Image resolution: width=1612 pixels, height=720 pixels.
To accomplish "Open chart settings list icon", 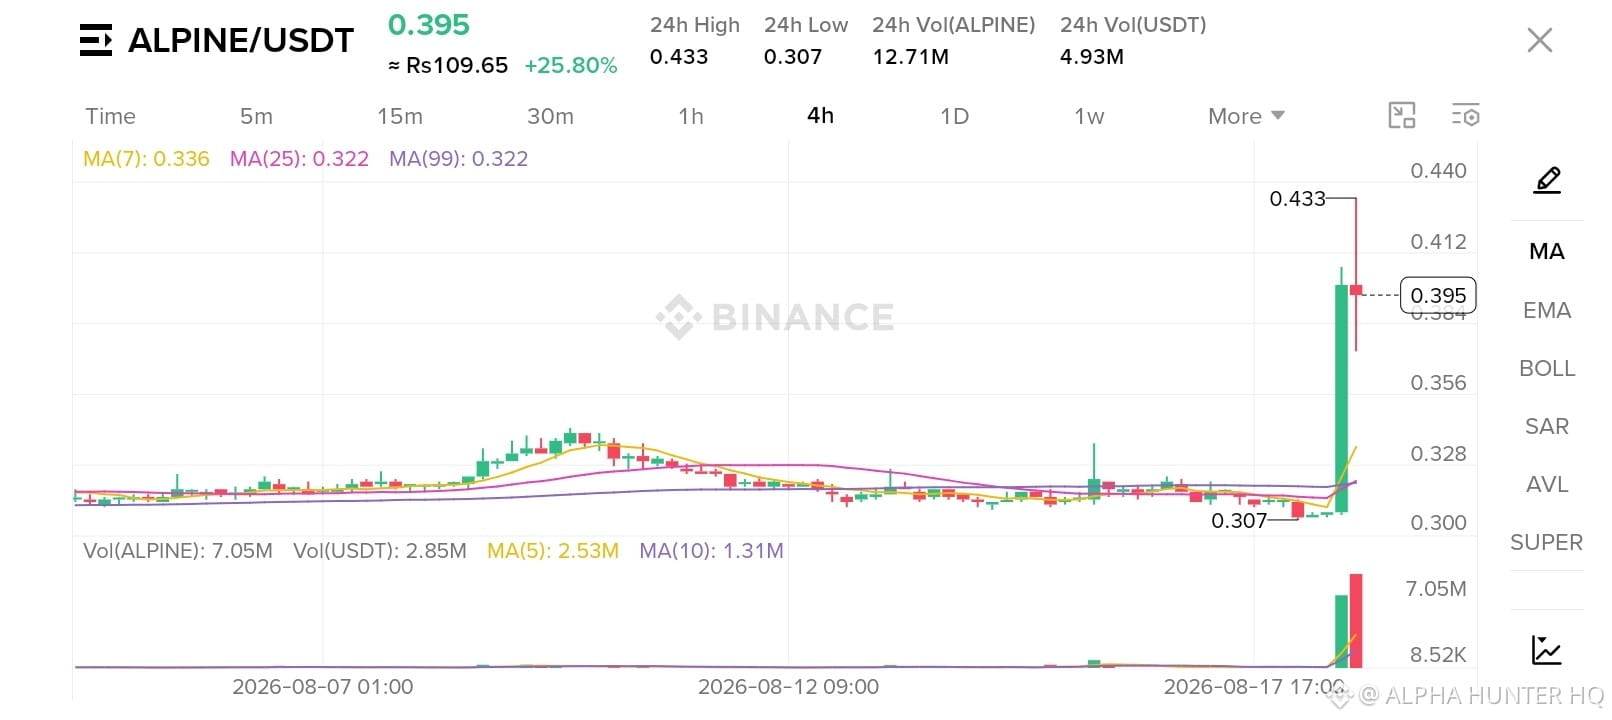I will point(1466,116).
